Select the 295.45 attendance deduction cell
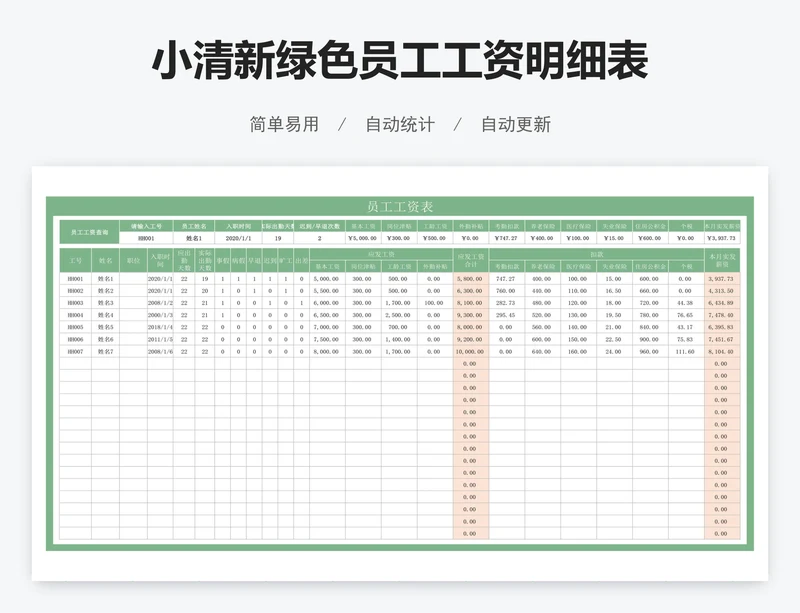The height and width of the screenshot is (613, 800). (x=506, y=315)
